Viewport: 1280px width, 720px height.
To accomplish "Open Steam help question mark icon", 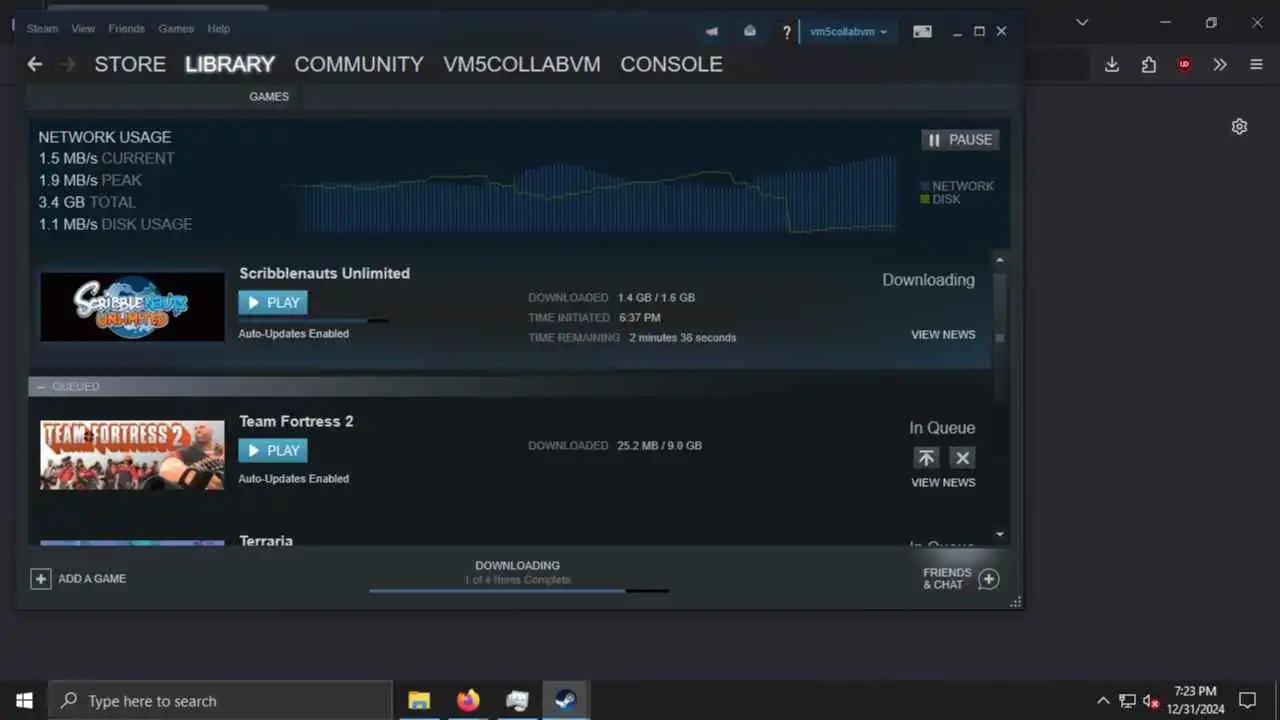I will [x=787, y=32].
